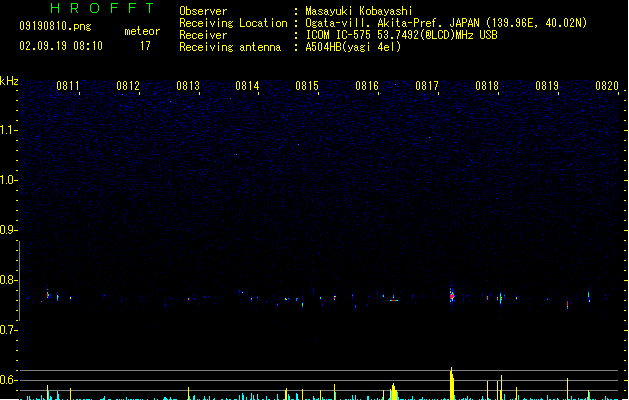Click the 0817 time marker
Viewport: 629px width, 400px height.
427,86
